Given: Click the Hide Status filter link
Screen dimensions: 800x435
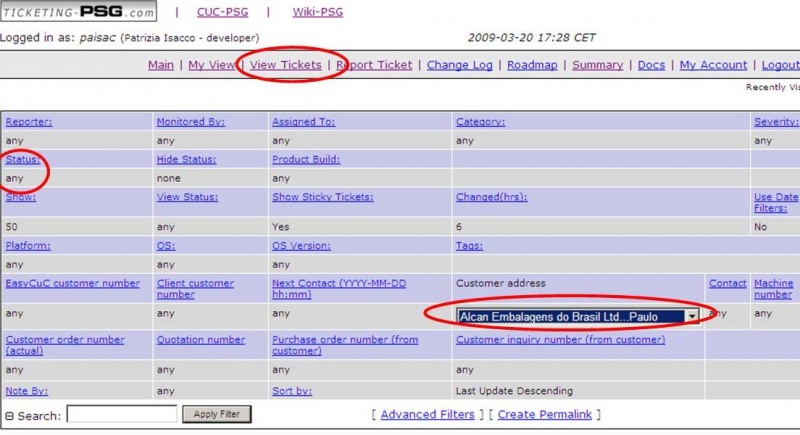Looking at the screenshot, I should tap(186, 160).
